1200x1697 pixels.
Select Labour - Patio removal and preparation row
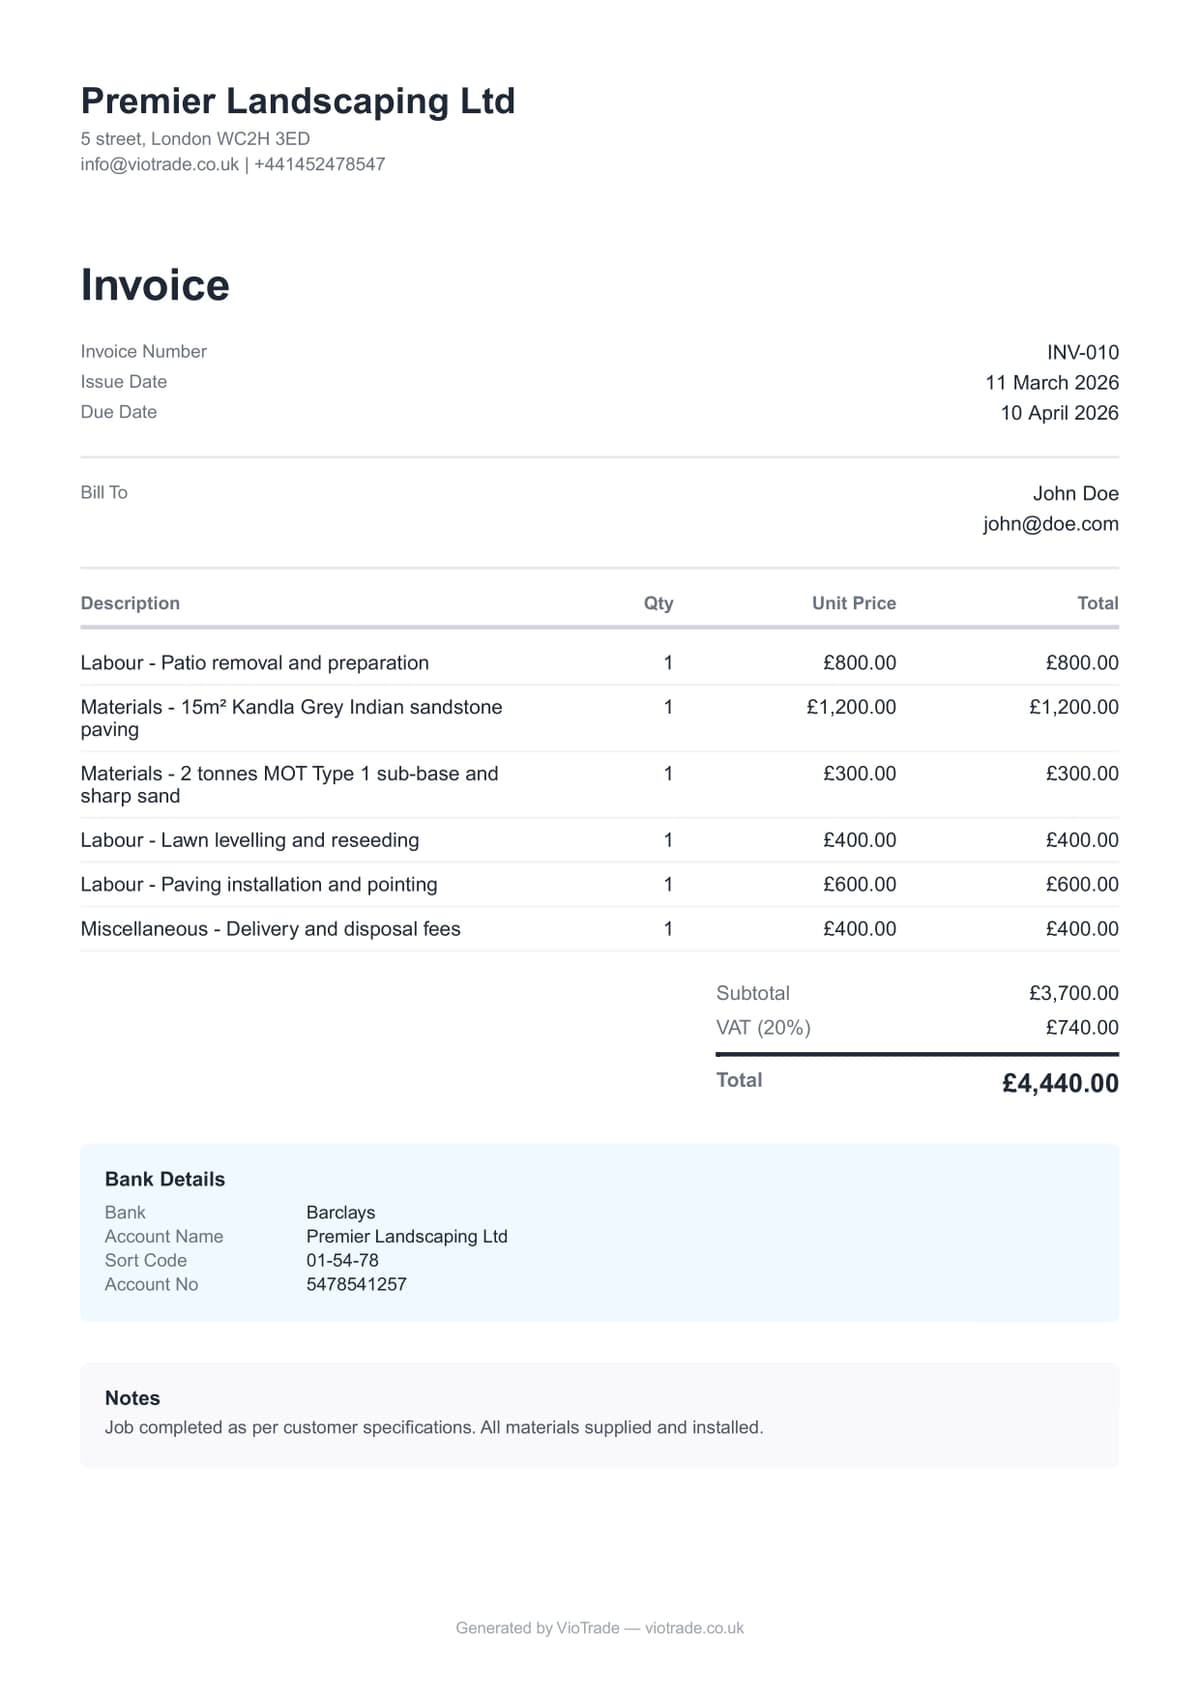600,662
